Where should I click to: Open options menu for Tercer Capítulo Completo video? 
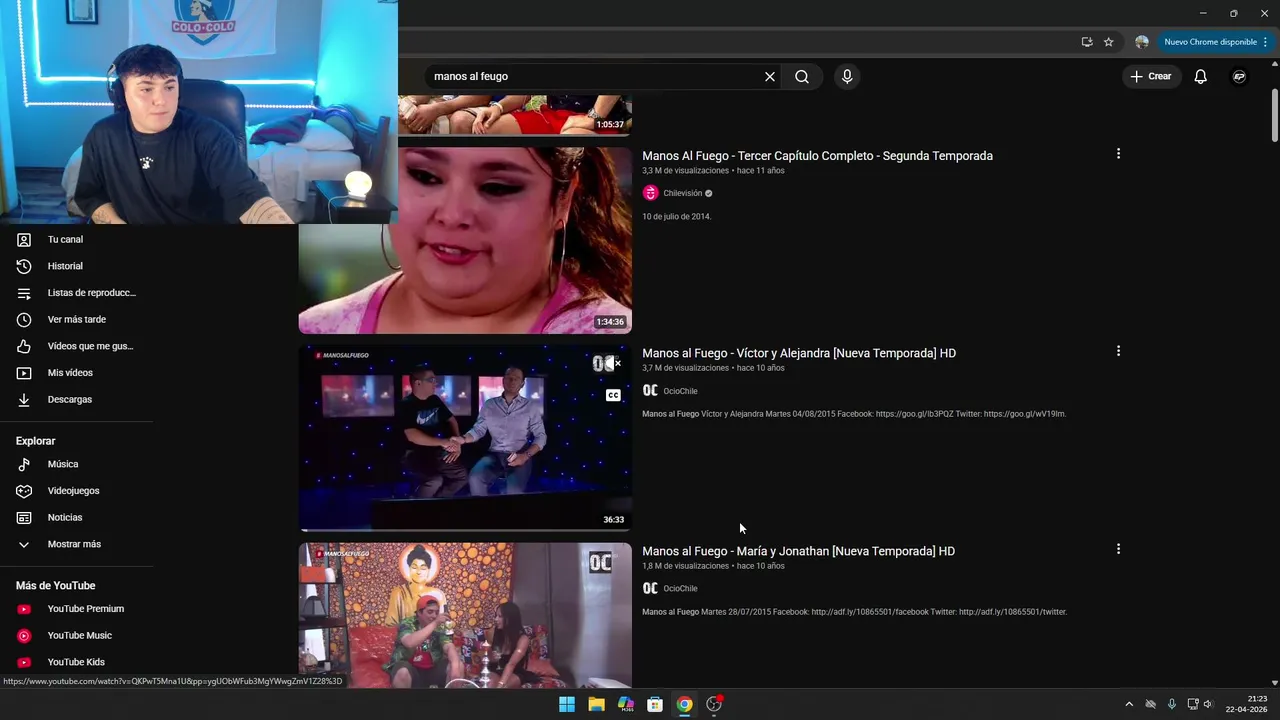[x=1118, y=154]
